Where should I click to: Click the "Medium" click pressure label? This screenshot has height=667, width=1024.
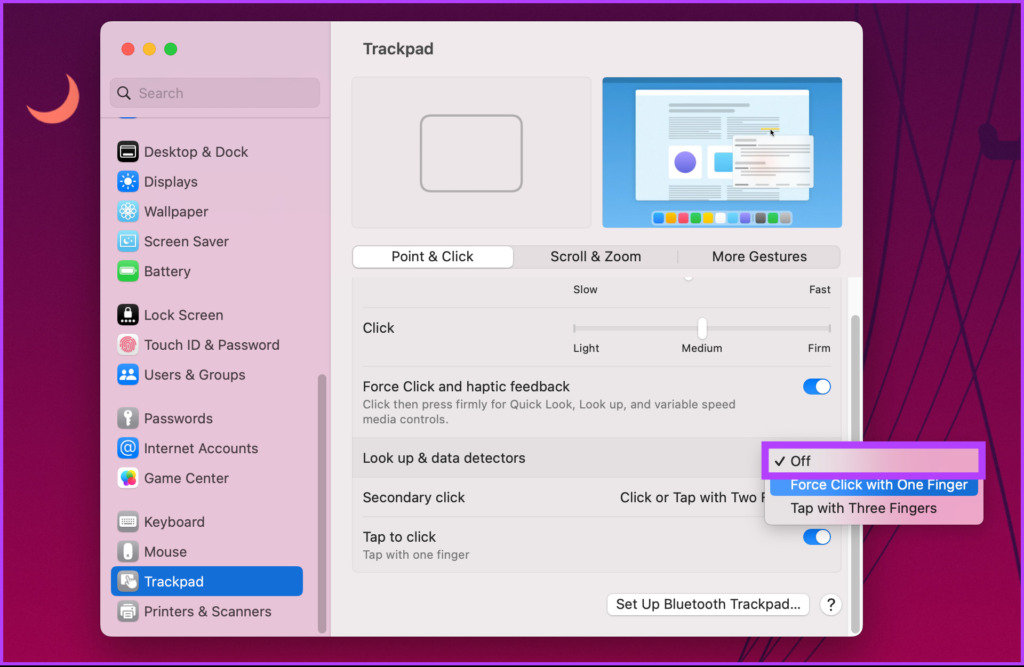[702, 348]
